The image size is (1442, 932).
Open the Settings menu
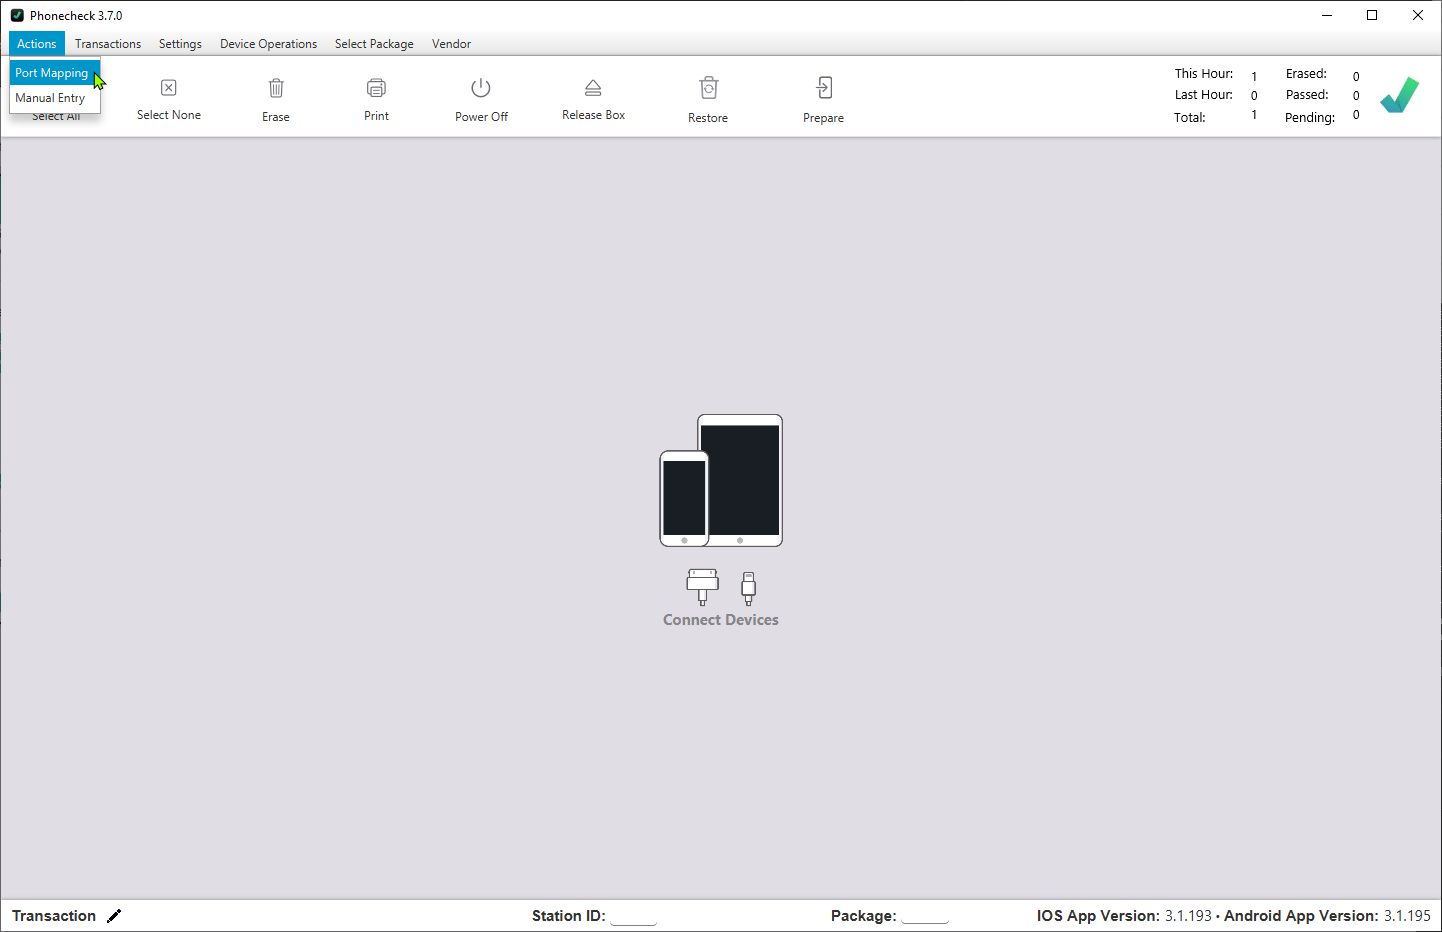(x=180, y=44)
